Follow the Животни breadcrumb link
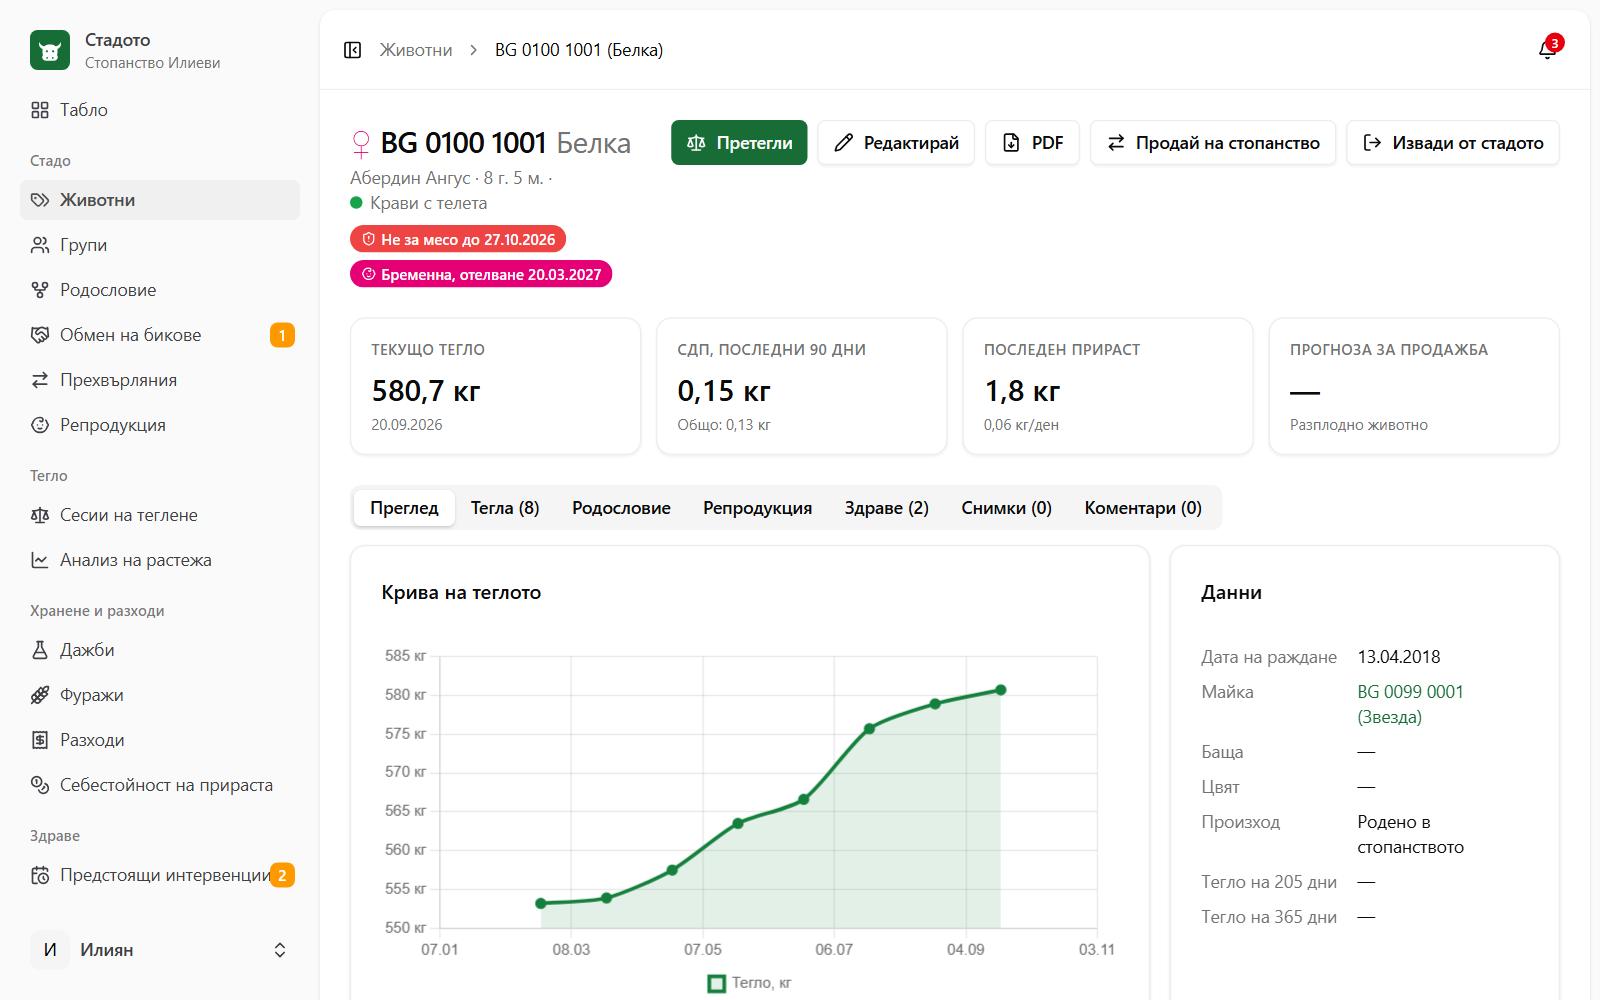Screen dimensions: 1600x1000 [416, 50]
